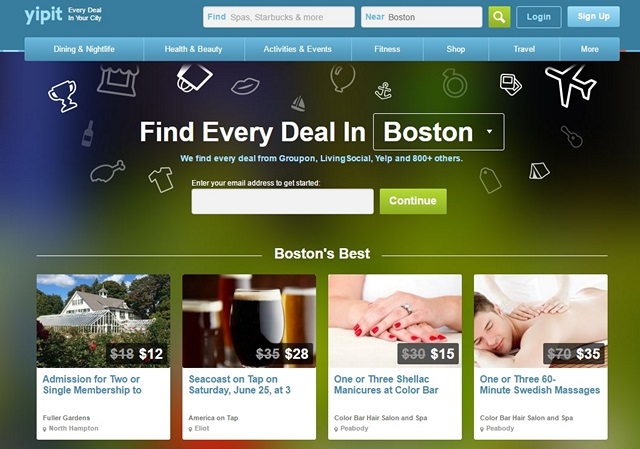Open the Seacoast on Tap beer thumbnail

pos(249,321)
